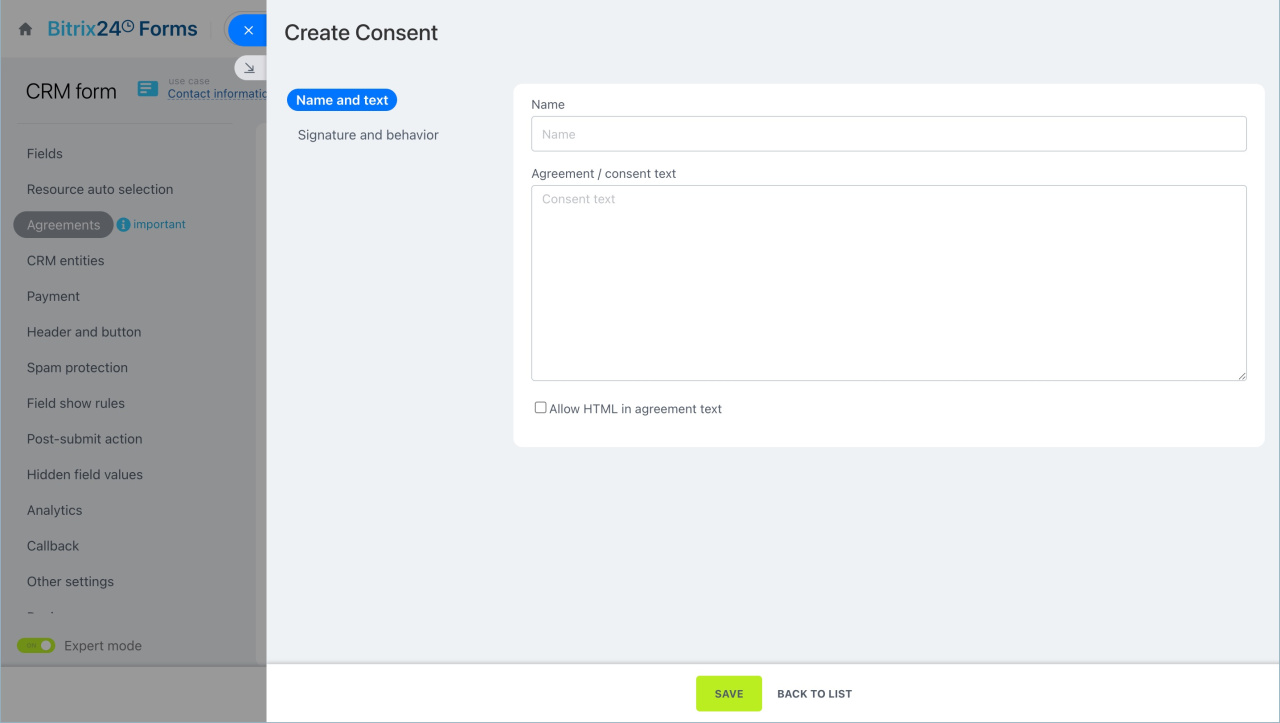
Task: Open Spam protection settings section
Action: click(x=77, y=368)
